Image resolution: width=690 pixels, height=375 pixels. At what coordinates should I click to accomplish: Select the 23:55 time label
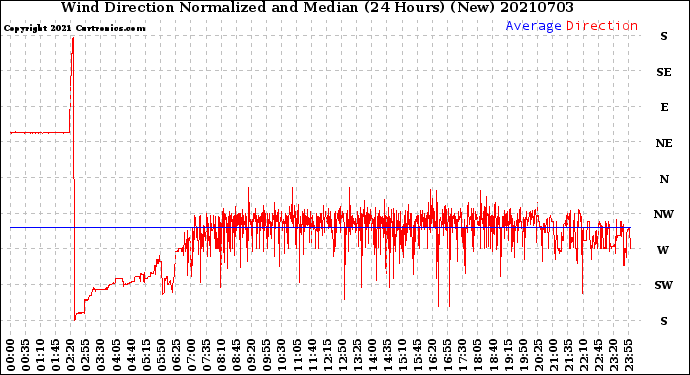coord(628,356)
